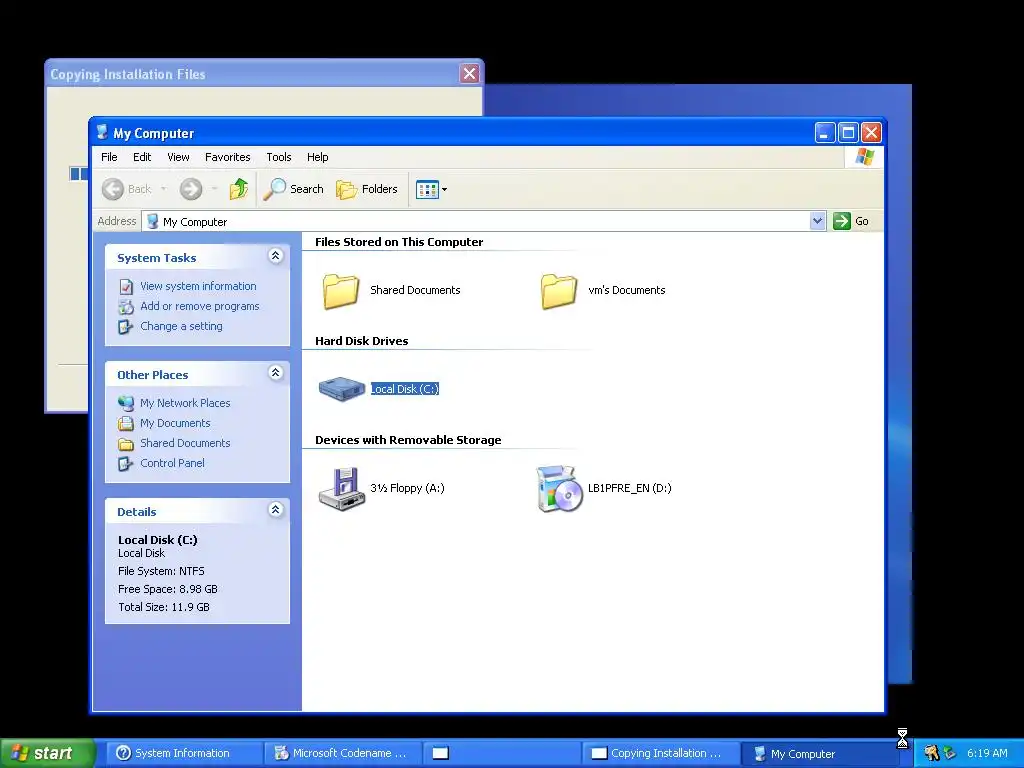The width and height of the screenshot is (1024, 768).
Task: Click the address bar My Computer icon
Action: [152, 221]
